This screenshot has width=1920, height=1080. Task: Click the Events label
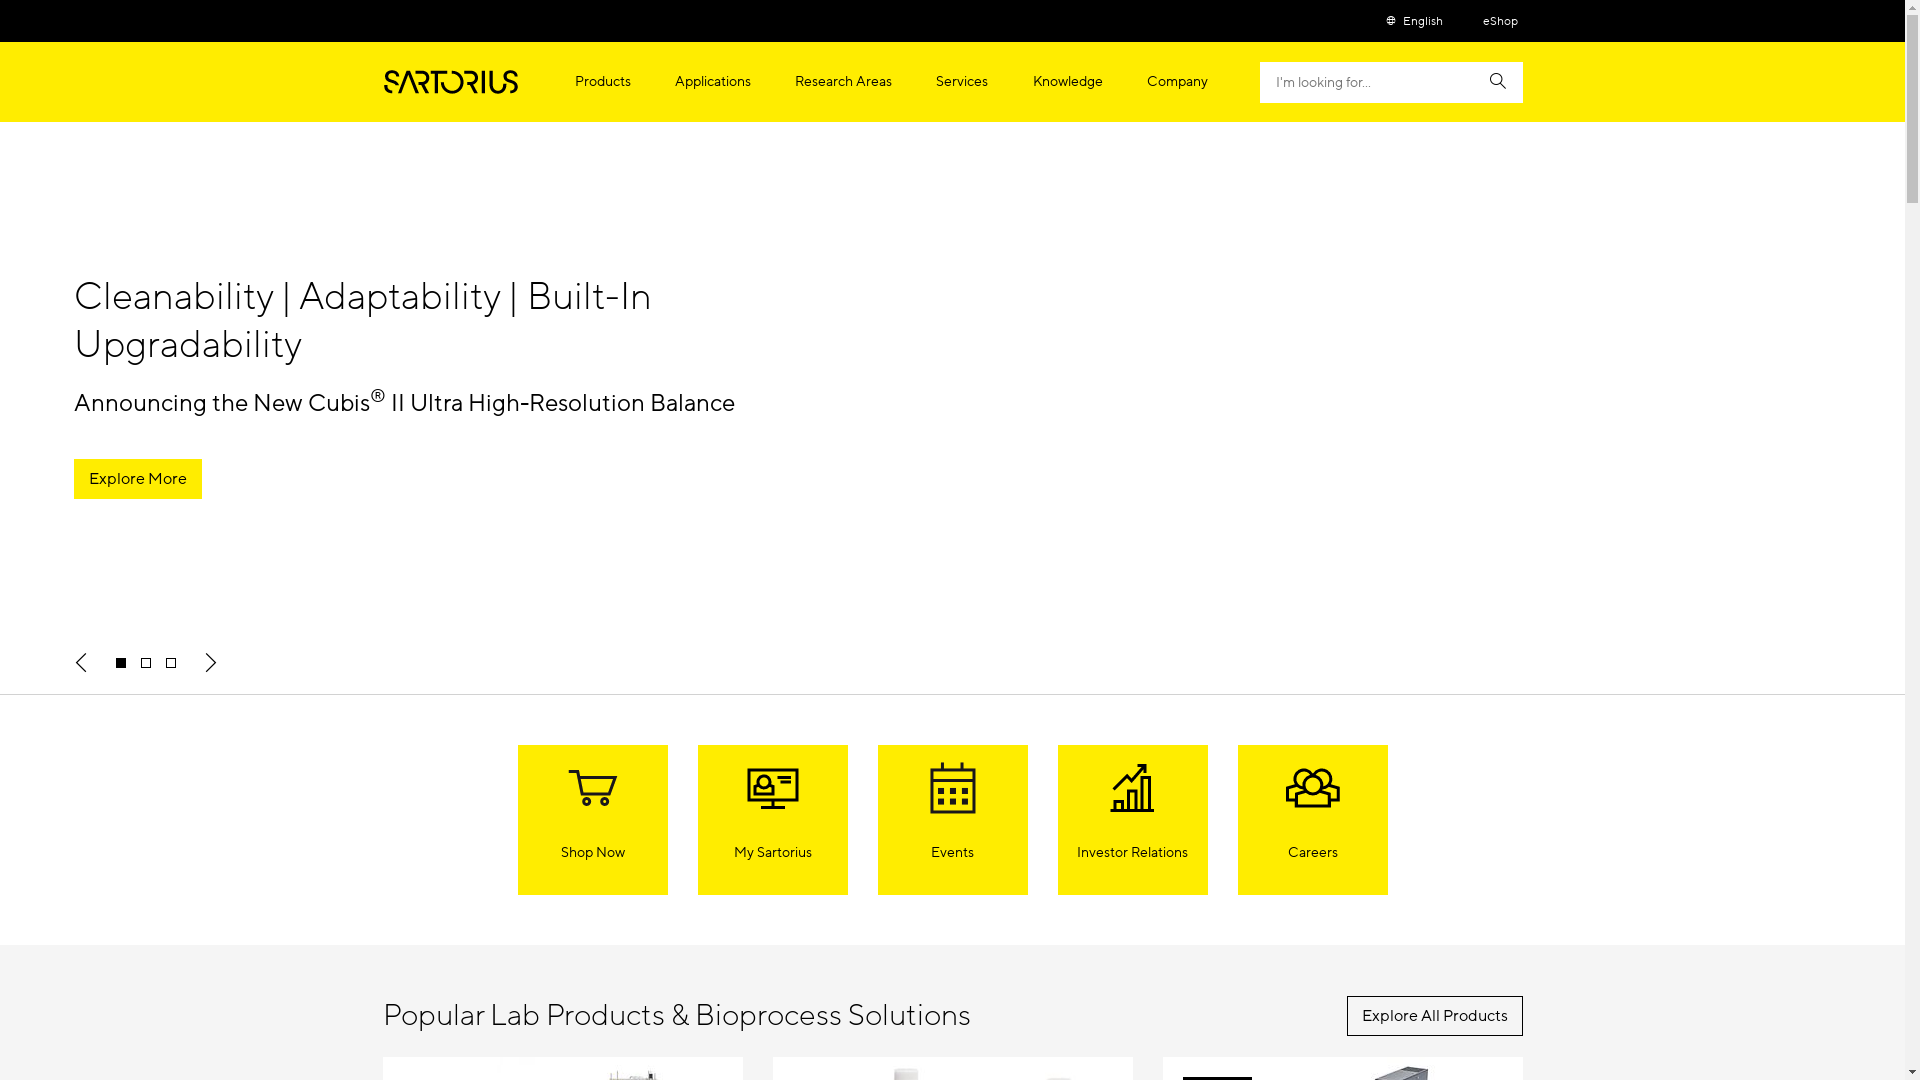[952, 853]
